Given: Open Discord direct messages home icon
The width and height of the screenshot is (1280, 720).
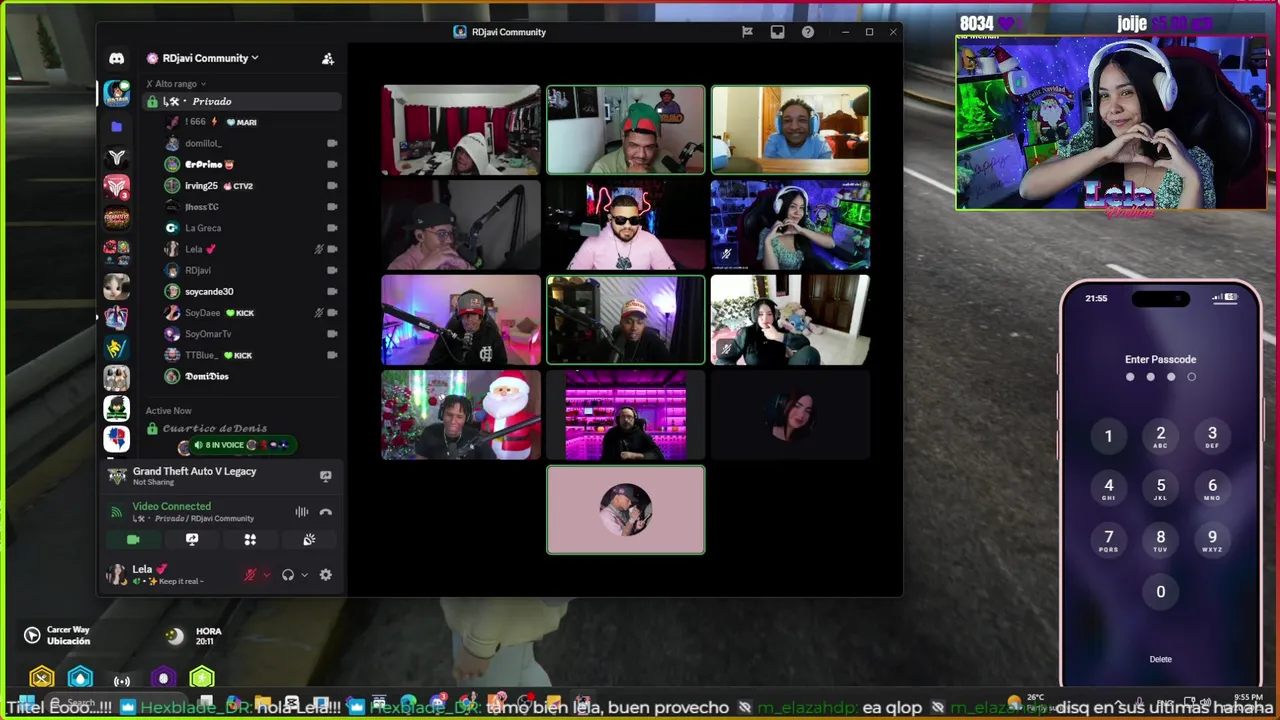Looking at the screenshot, I should [117, 59].
